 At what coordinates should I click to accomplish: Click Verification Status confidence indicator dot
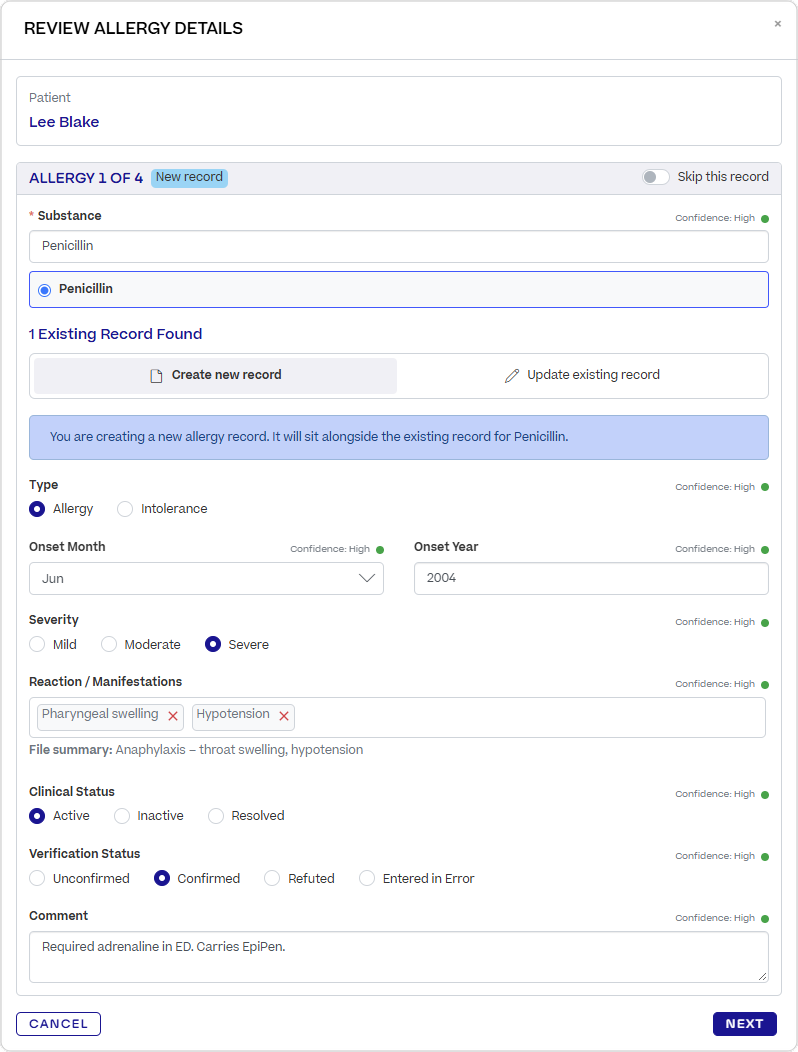764,857
